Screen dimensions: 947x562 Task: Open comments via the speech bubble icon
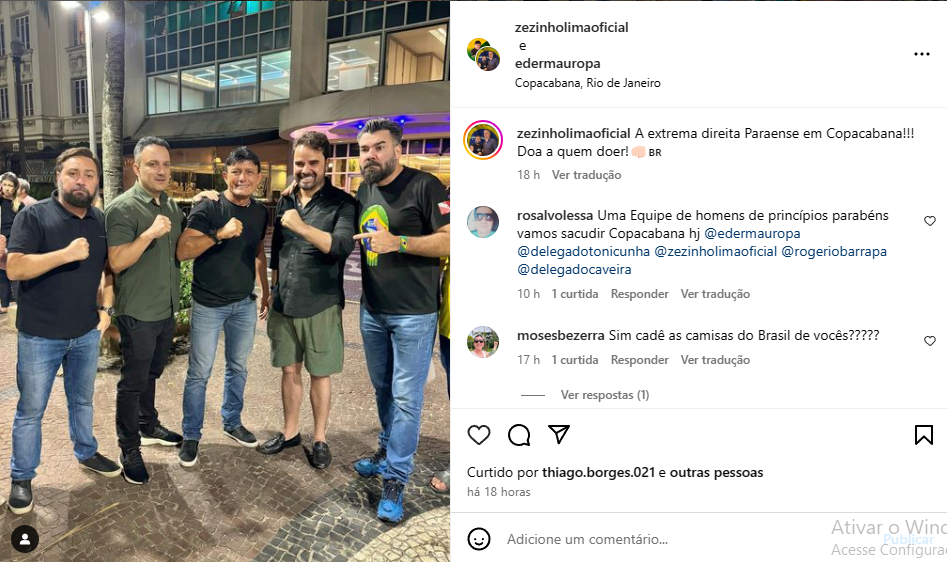click(x=519, y=435)
